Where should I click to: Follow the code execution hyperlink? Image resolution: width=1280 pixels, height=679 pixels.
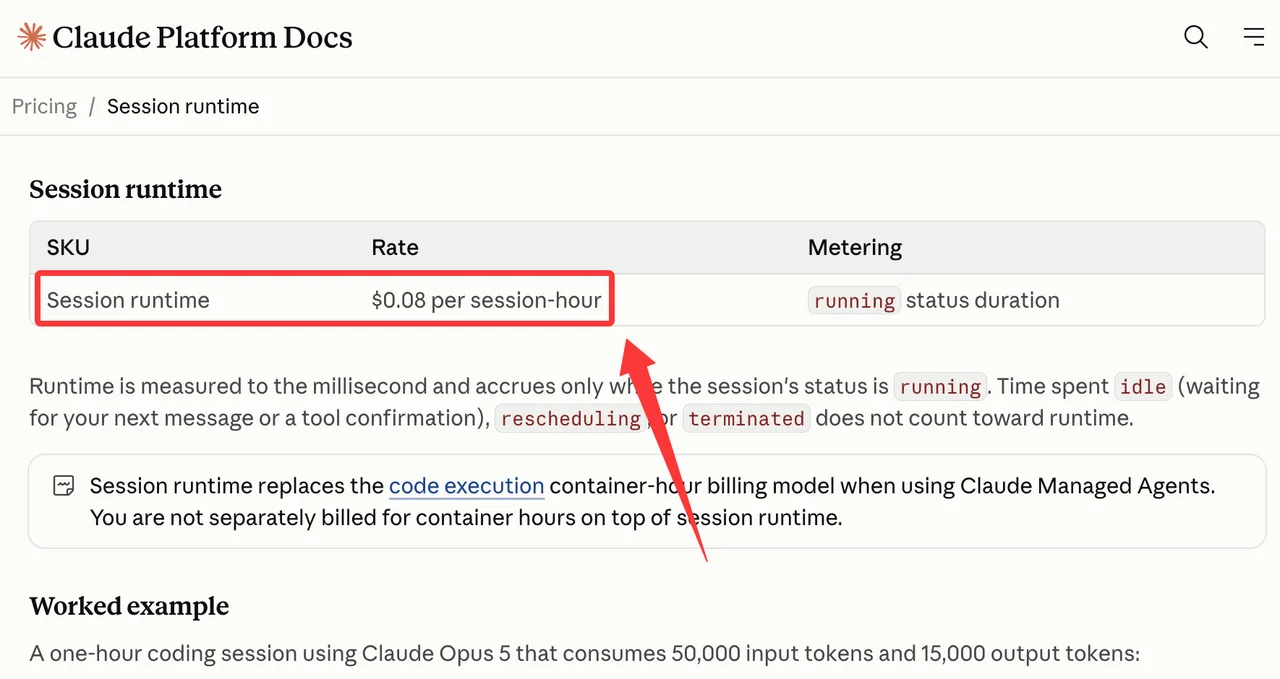pyautogui.click(x=466, y=487)
